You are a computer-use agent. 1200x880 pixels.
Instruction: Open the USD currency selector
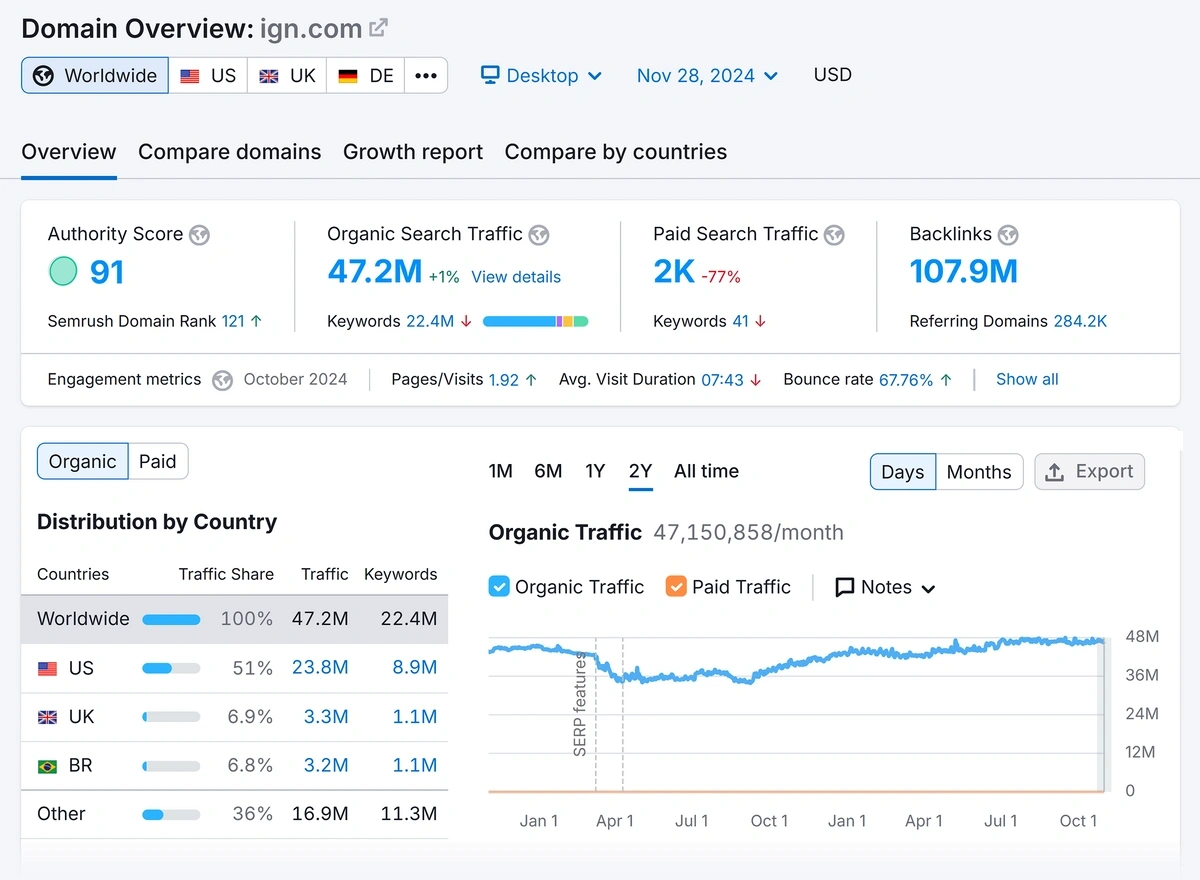click(833, 74)
